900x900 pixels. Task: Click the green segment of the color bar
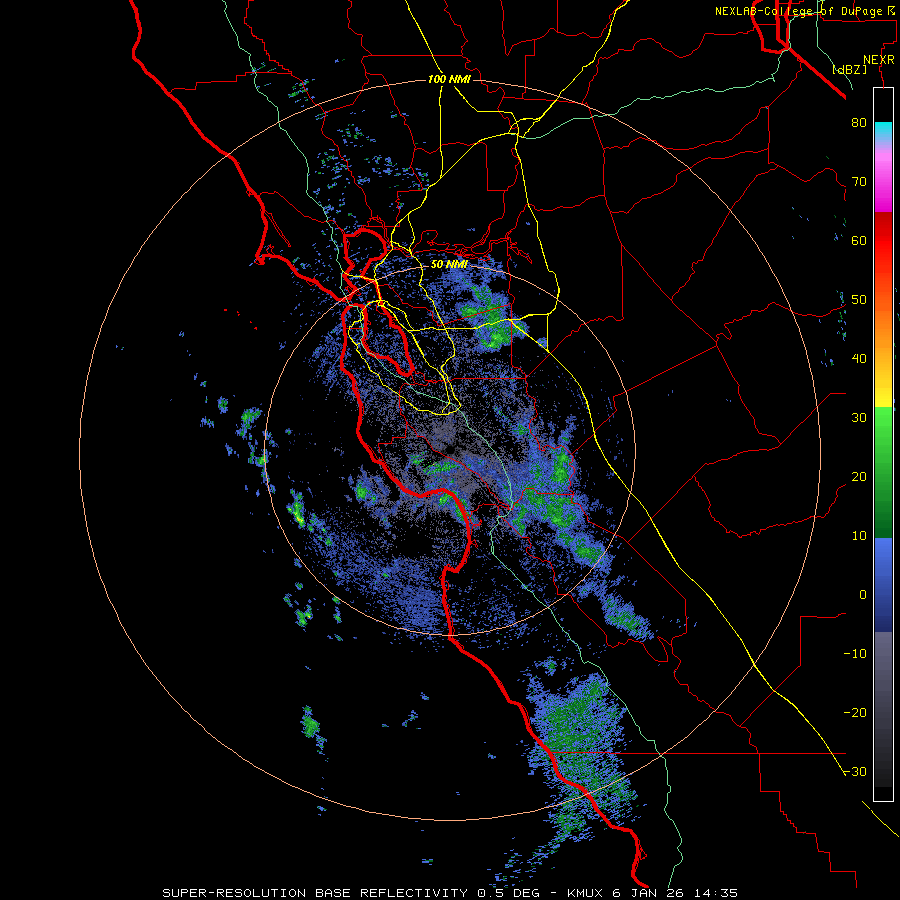point(883,472)
